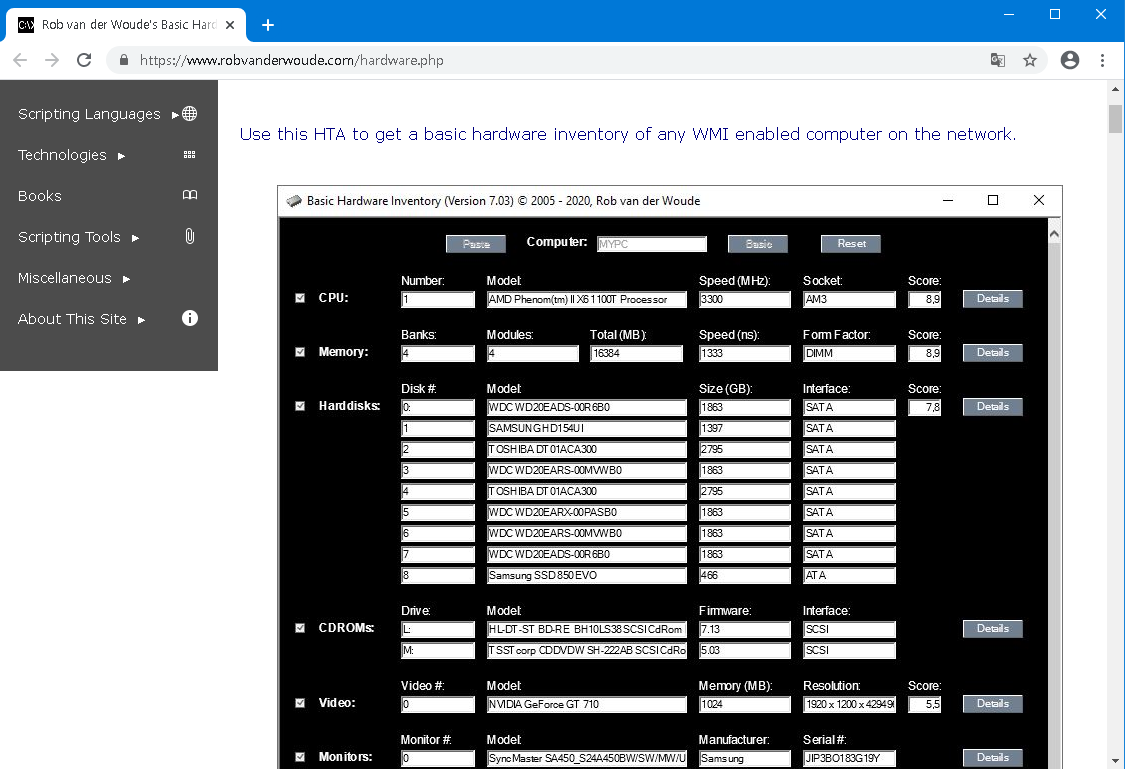Click the Samsung SSD 850 EVO model field
1125x769 pixels.
pyautogui.click(x=586, y=575)
